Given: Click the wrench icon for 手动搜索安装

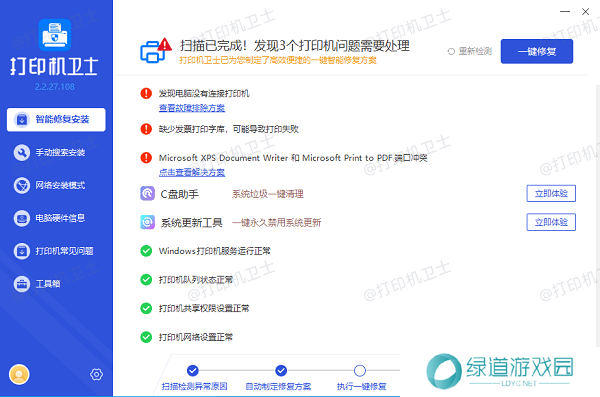Looking at the screenshot, I should (x=22, y=153).
